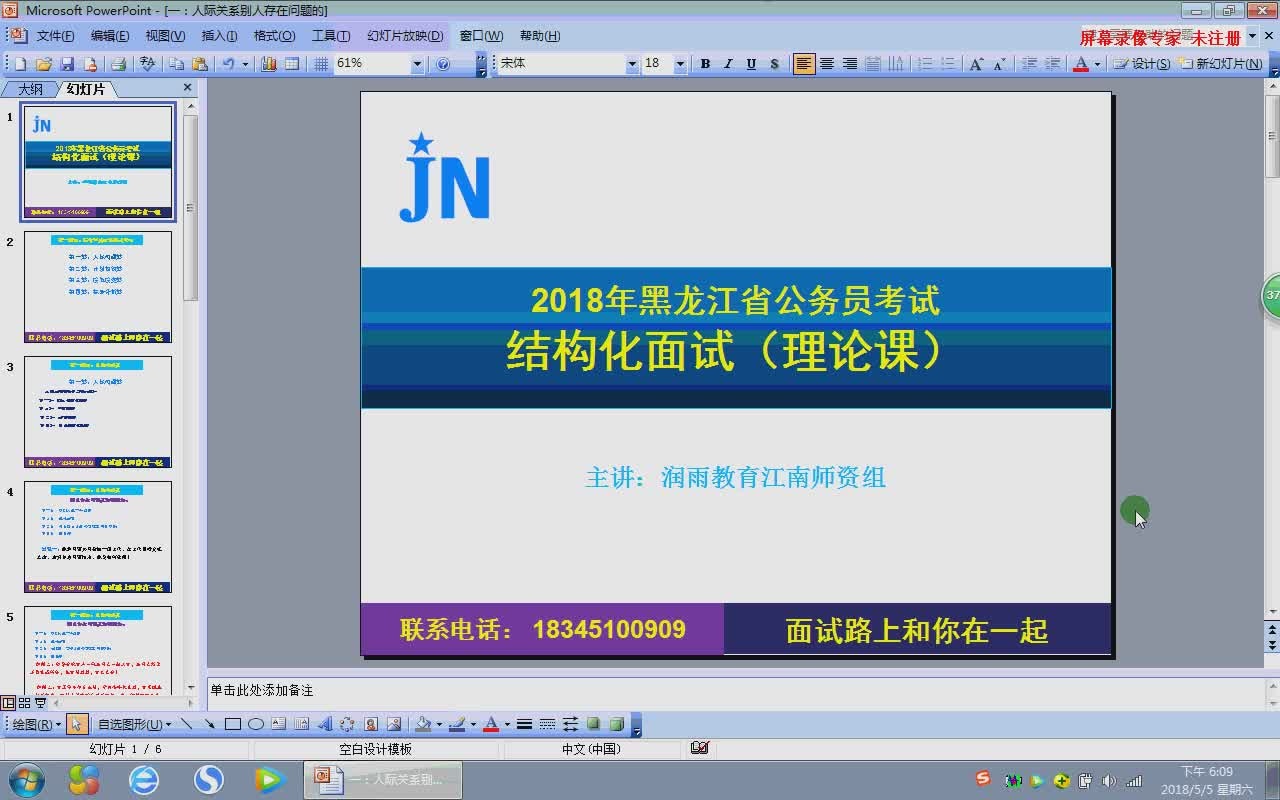Apply numbered list formatting
1280x800 pixels.
tap(925, 63)
